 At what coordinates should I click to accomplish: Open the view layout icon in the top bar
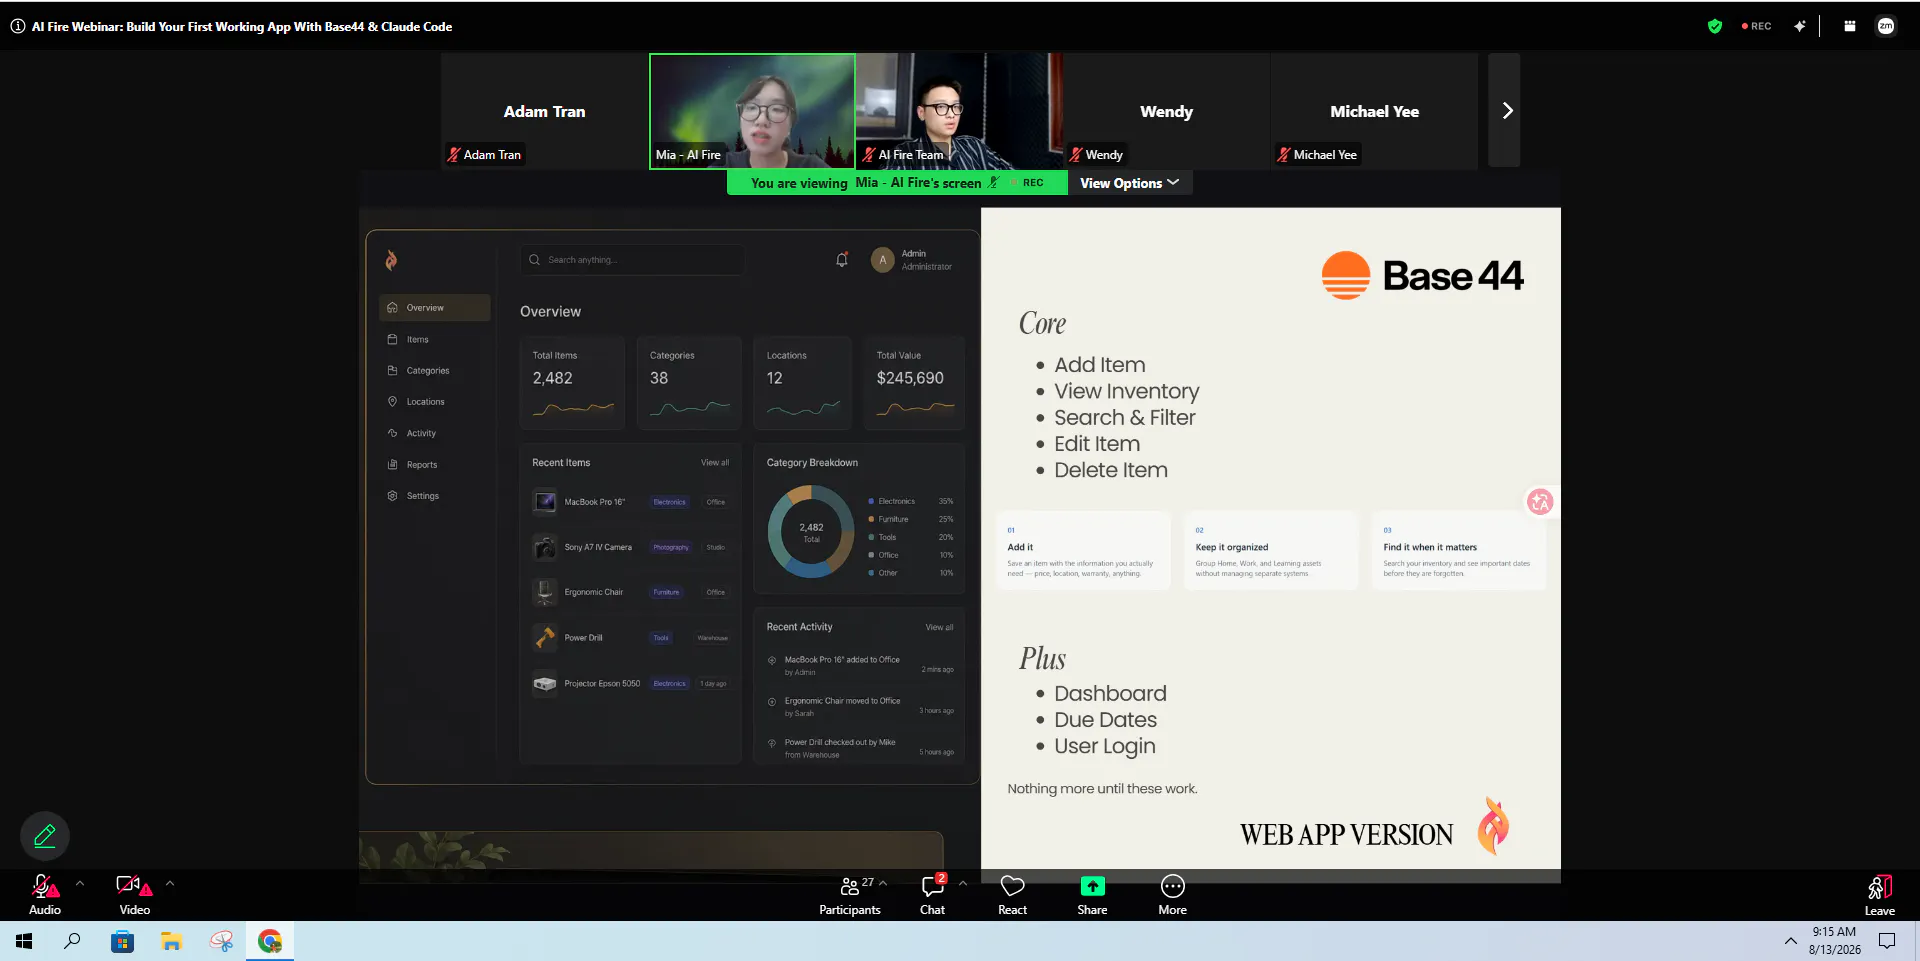1850,27
